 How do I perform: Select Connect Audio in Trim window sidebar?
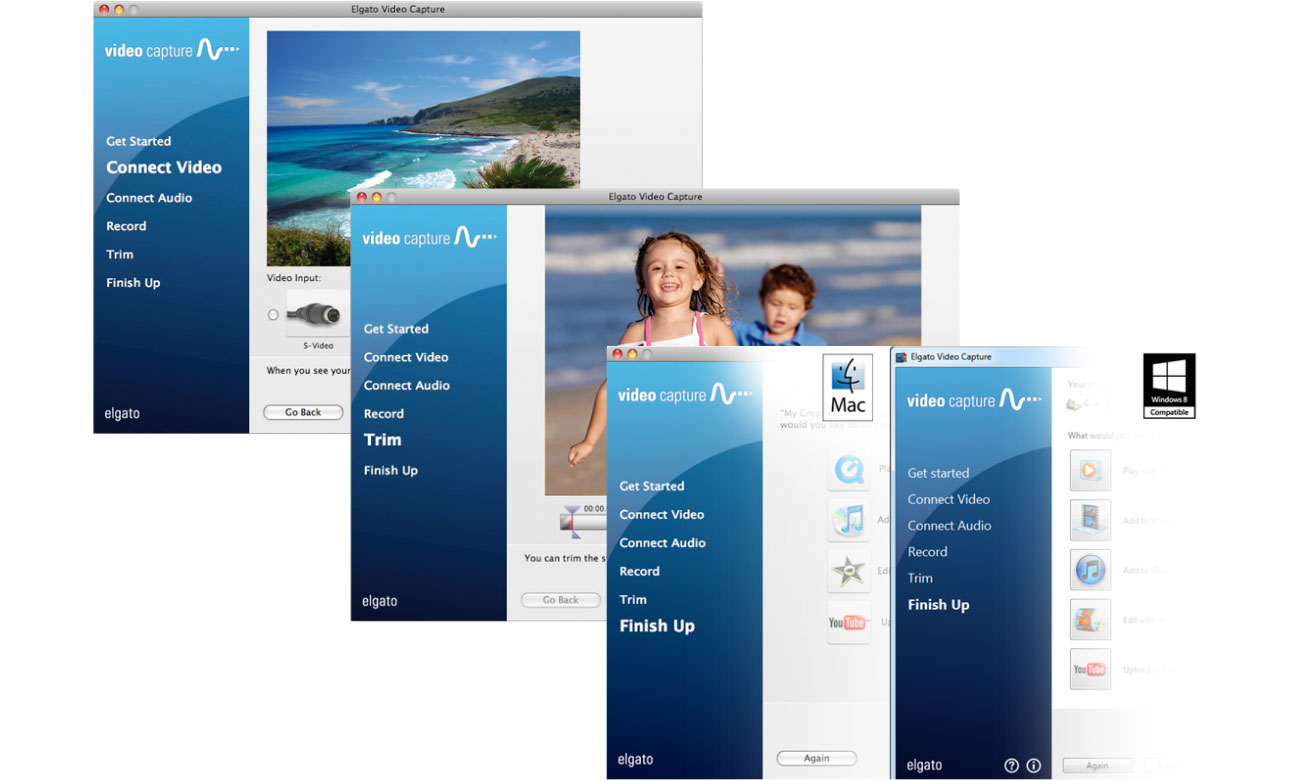406,385
